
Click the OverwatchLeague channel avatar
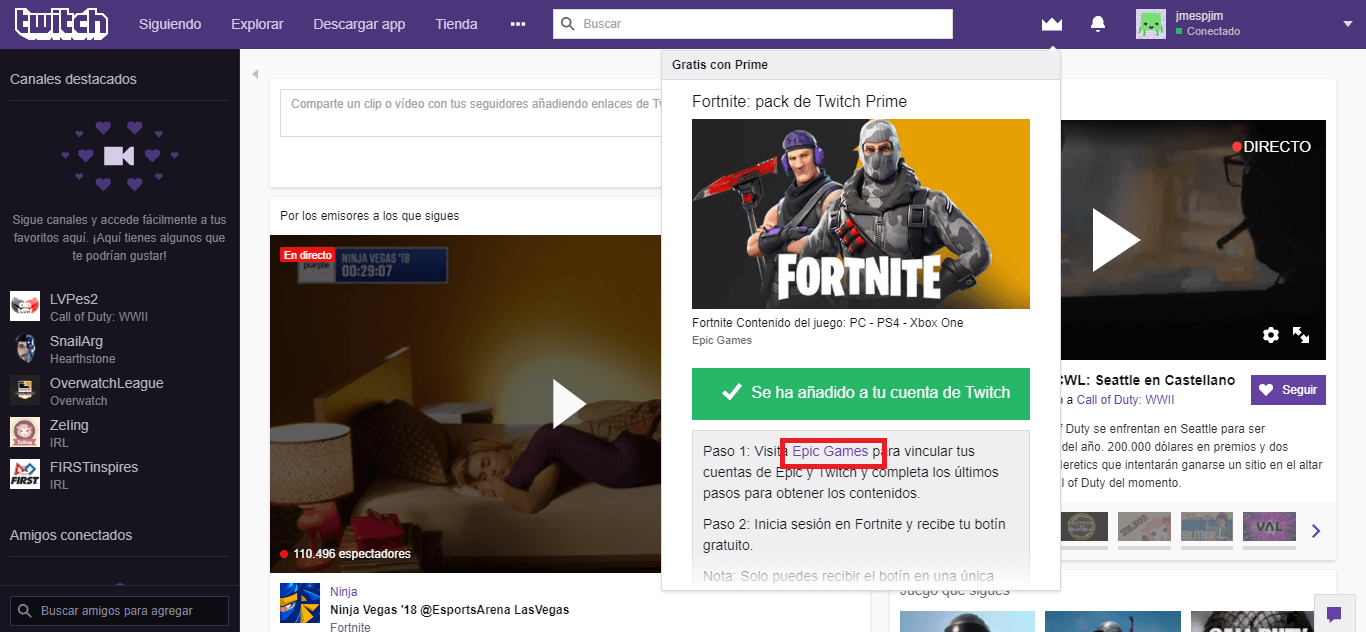pyautogui.click(x=25, y=390)
